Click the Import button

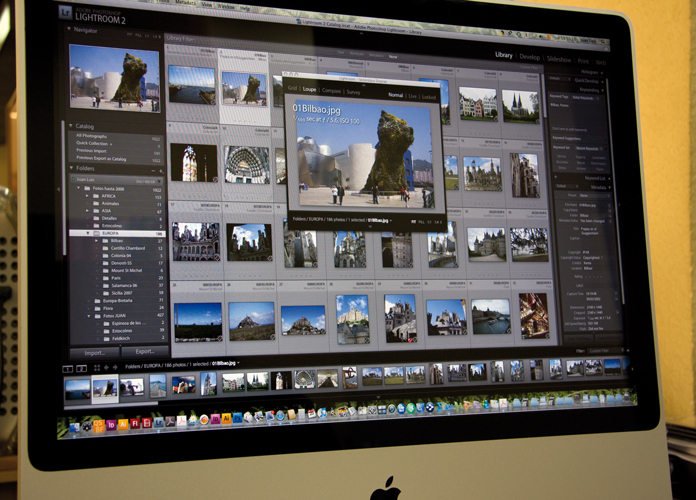[95, 353]
